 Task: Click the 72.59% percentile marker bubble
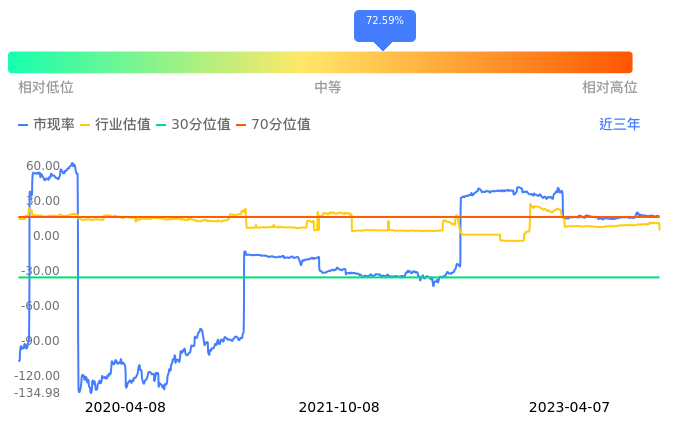point(384,22)
